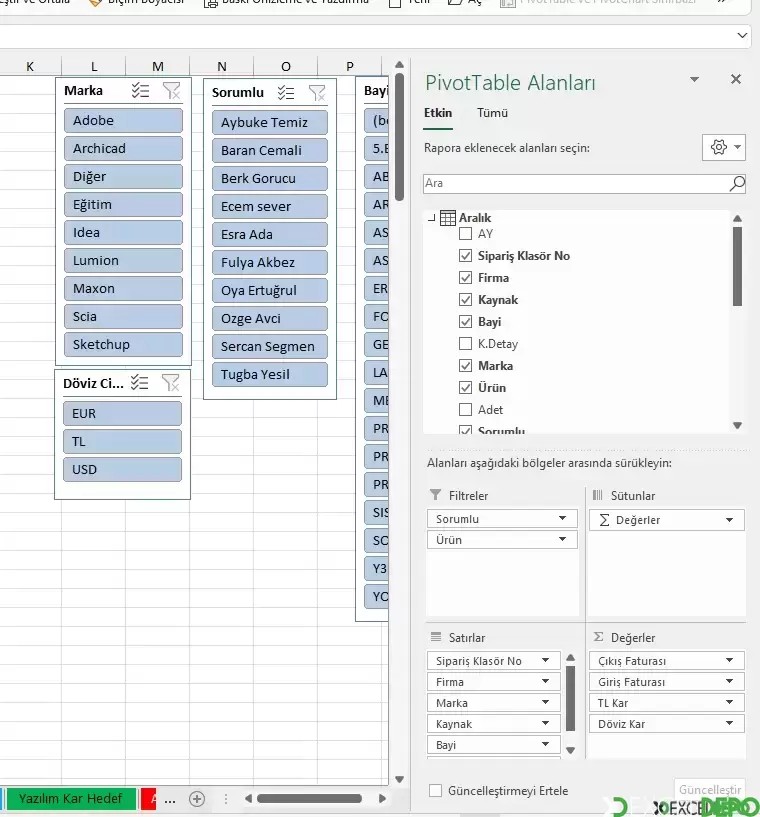This screenshot has width=760, height=817.
Task: Uncheck the Bayi field checkbox
Action: click(x=466, y=321)
